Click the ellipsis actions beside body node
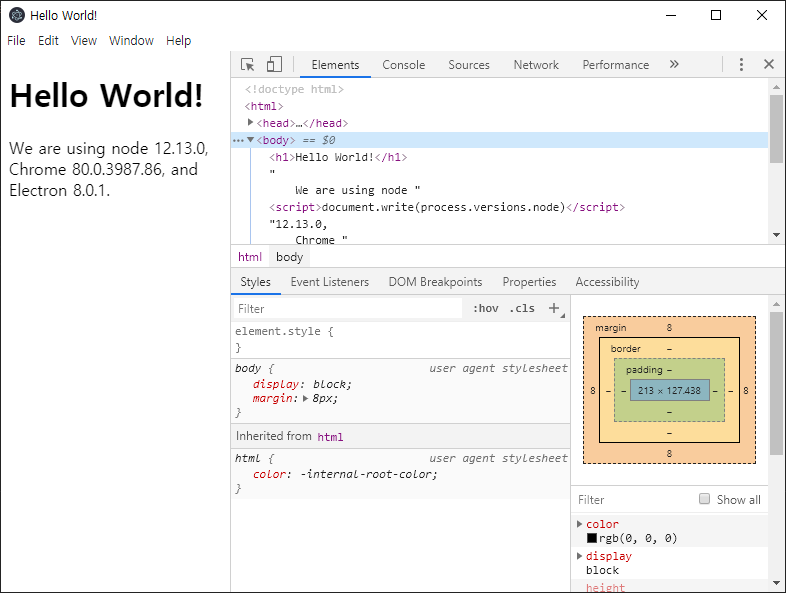Image resolution: width=786 pixels, height=593 pixels. [x=238, y=141]
